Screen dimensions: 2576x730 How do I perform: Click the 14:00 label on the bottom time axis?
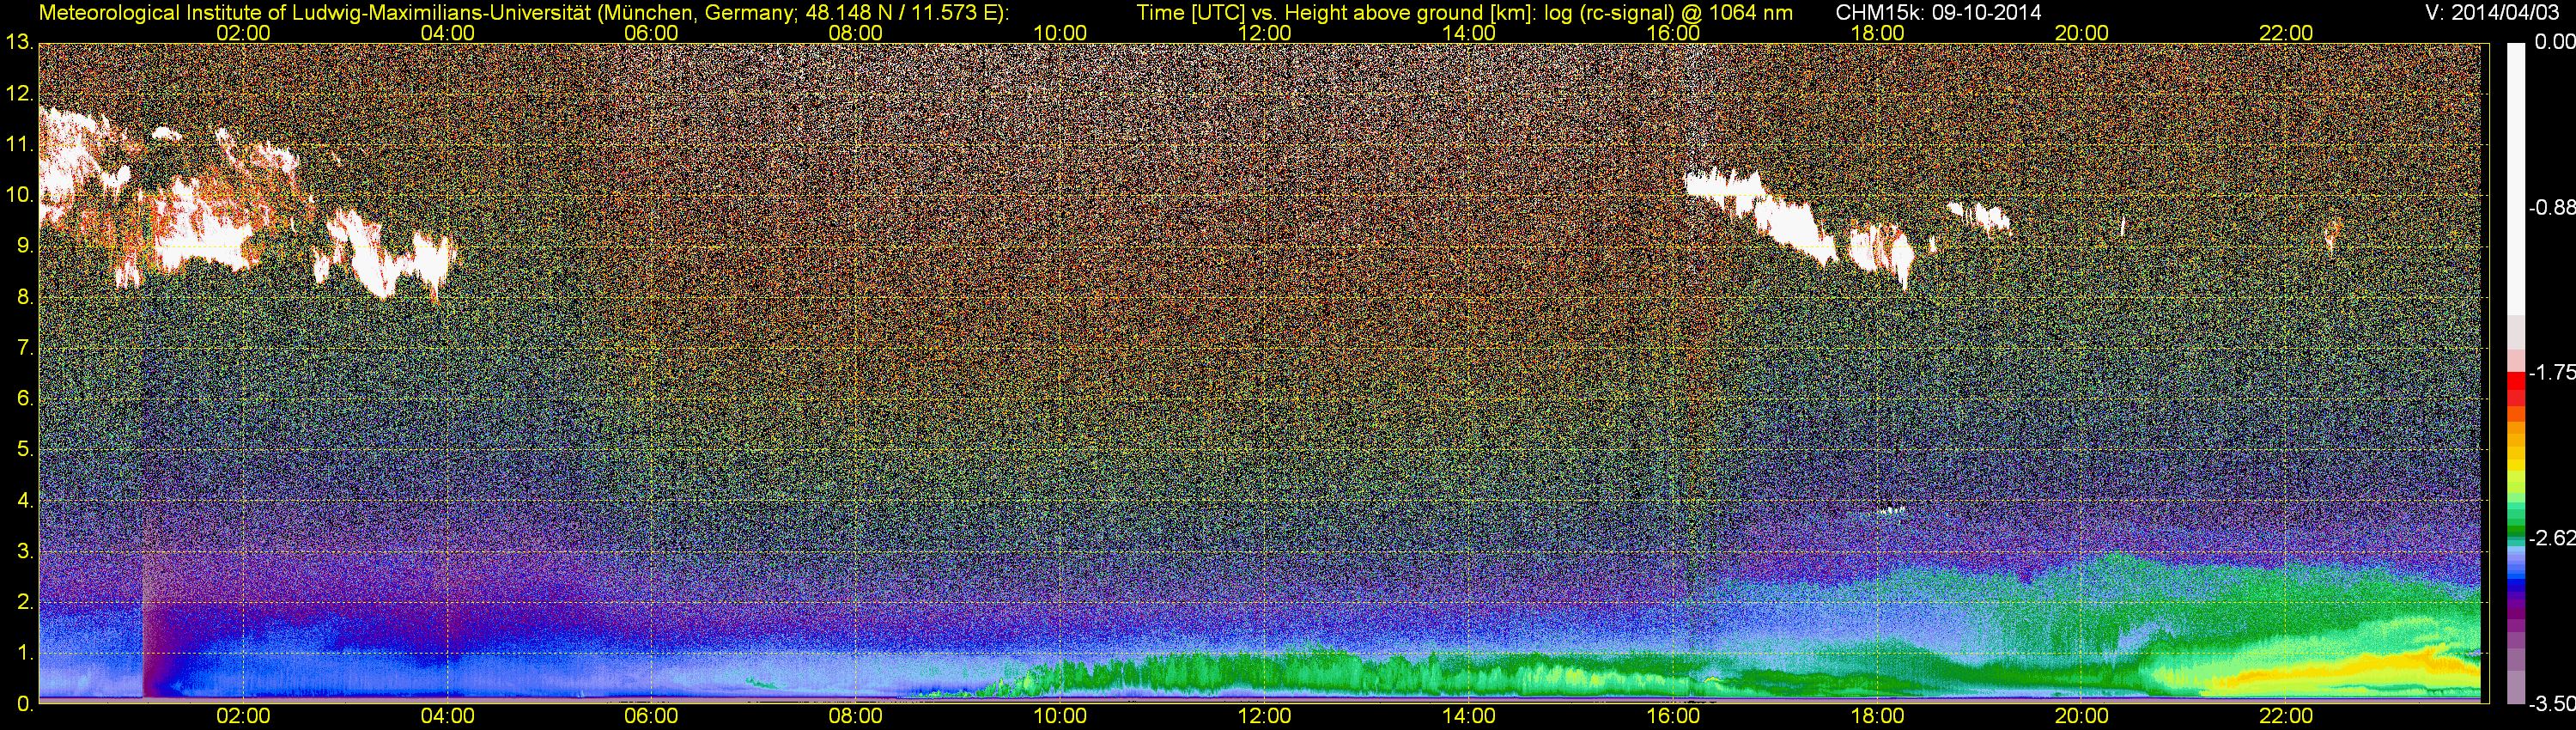click(1469, 716)
